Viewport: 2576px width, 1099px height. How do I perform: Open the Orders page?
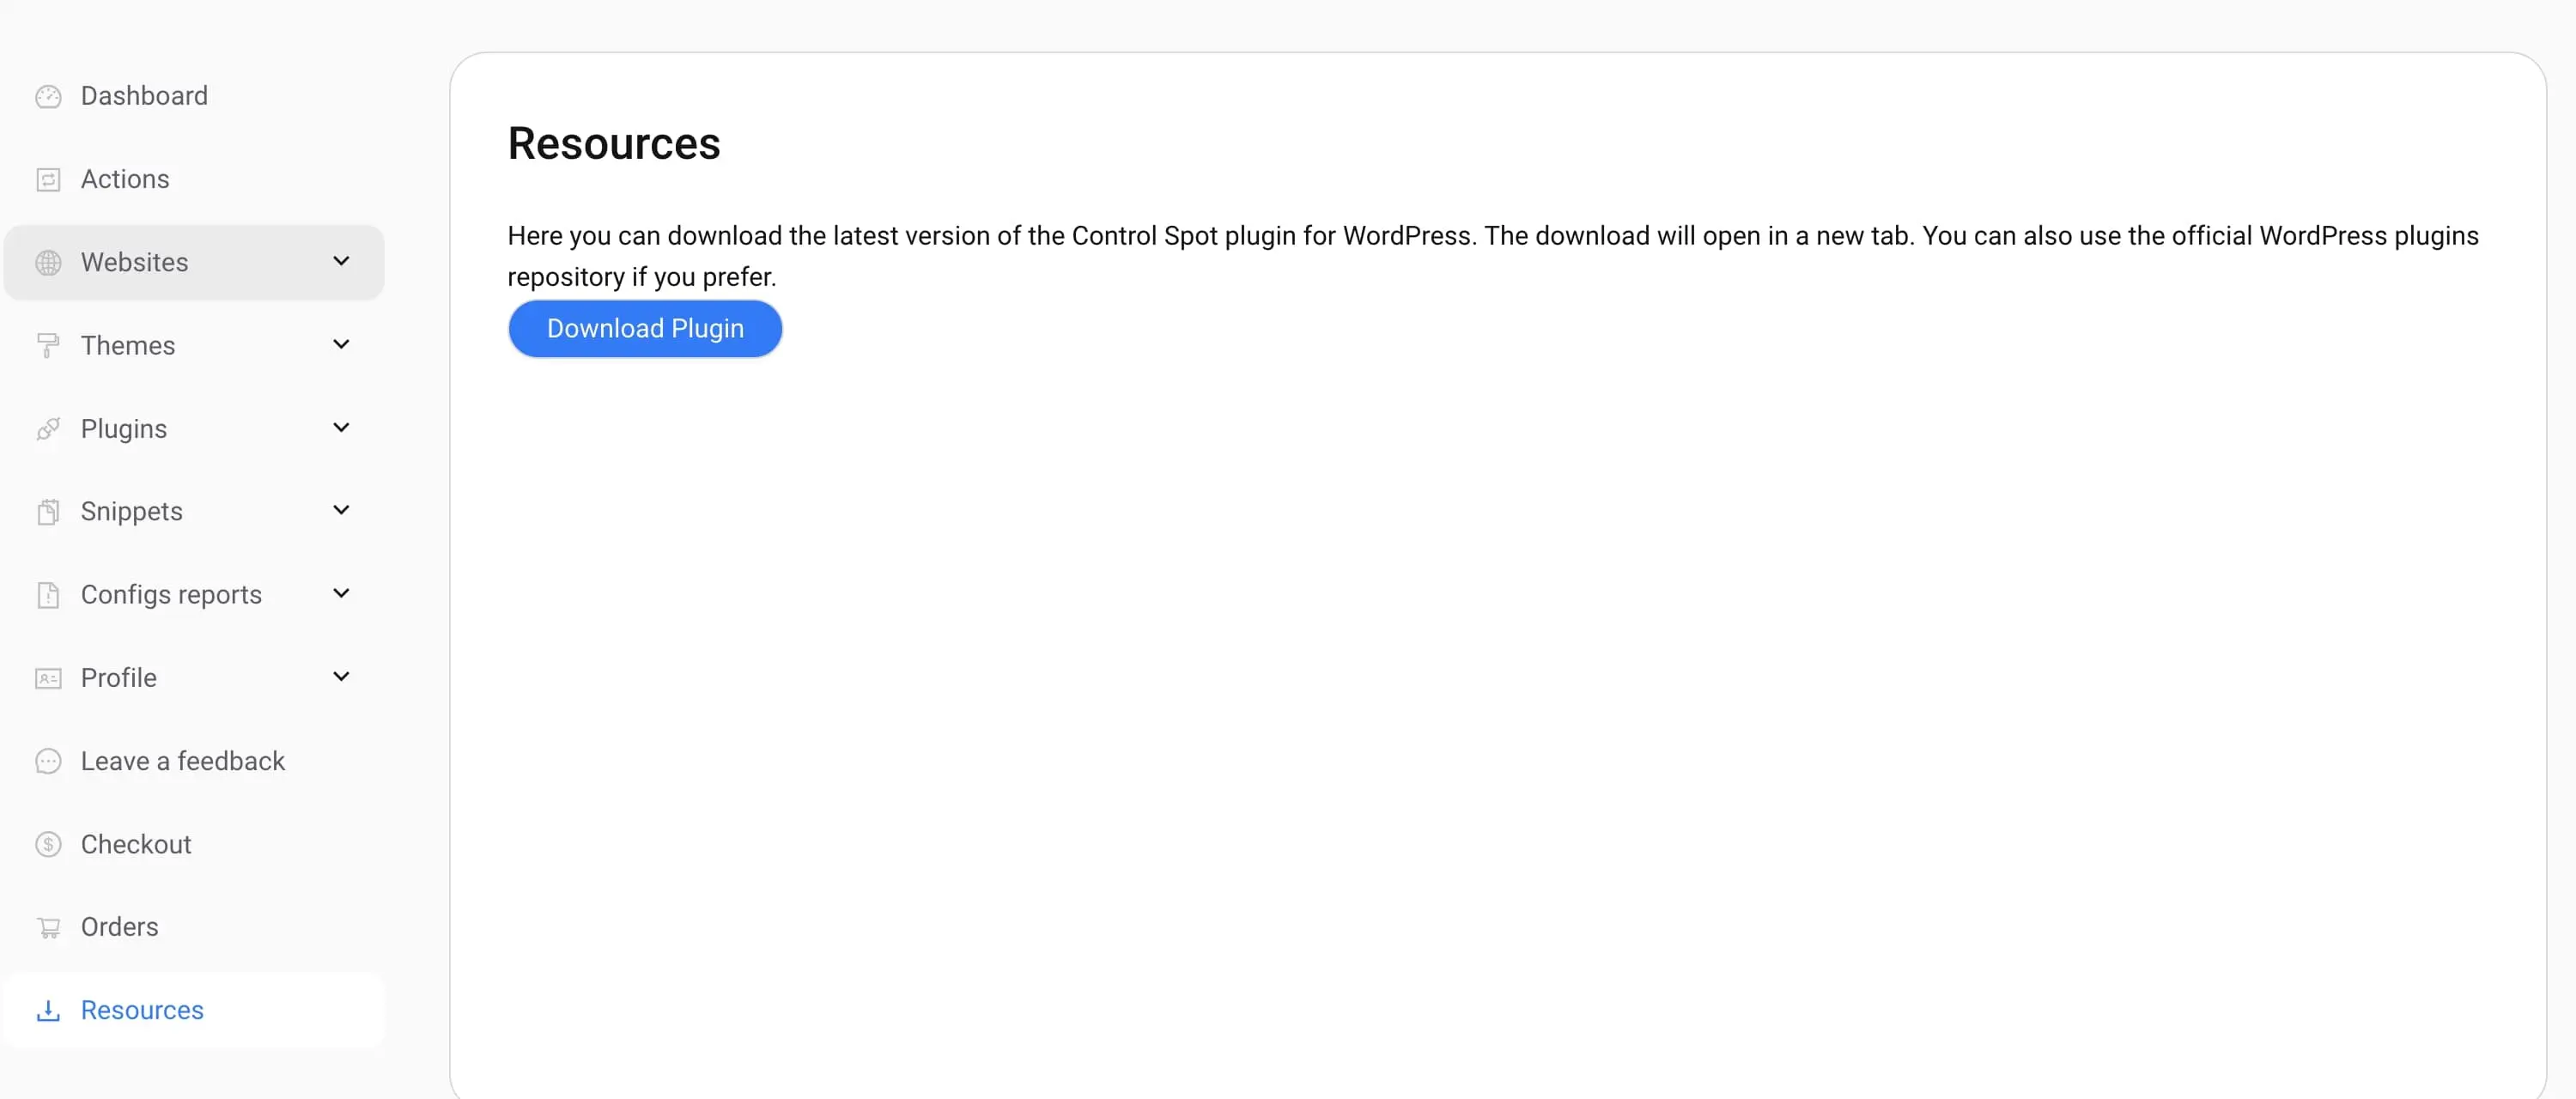pos(119,926)
